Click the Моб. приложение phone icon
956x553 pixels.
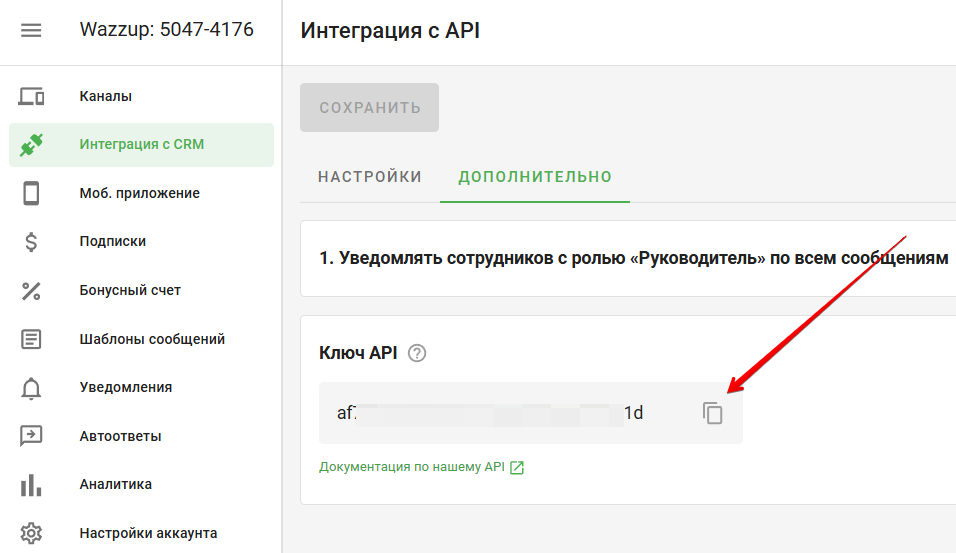pos(31,193)
